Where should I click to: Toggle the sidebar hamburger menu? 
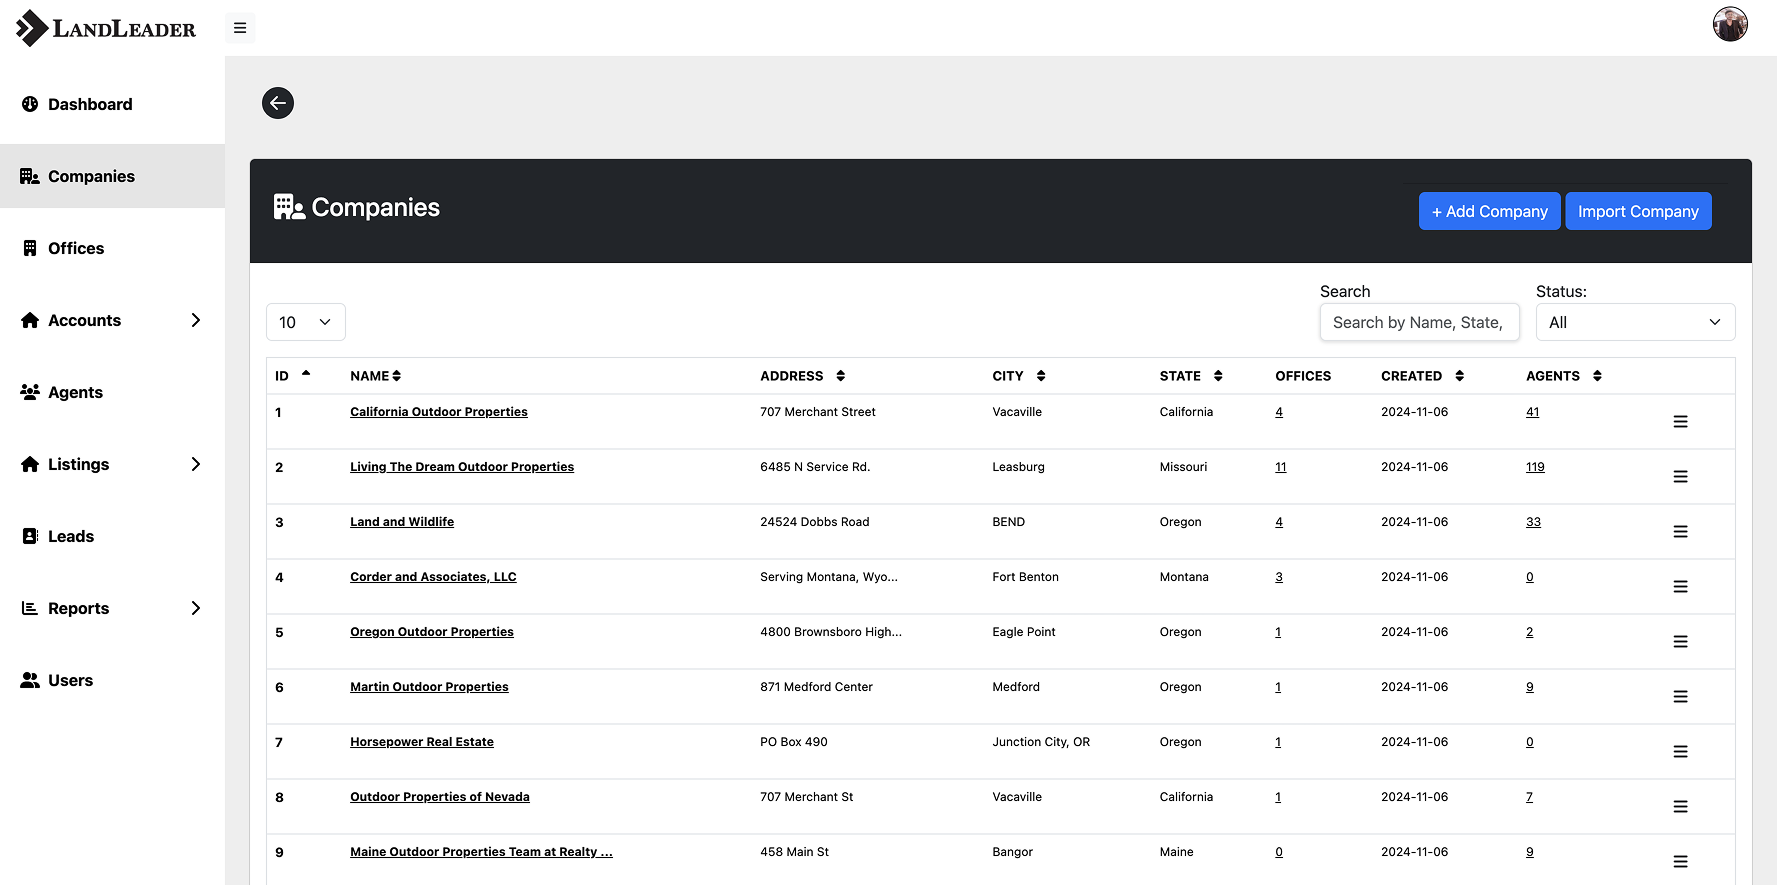pyautogui.click(x=240, y=28)
